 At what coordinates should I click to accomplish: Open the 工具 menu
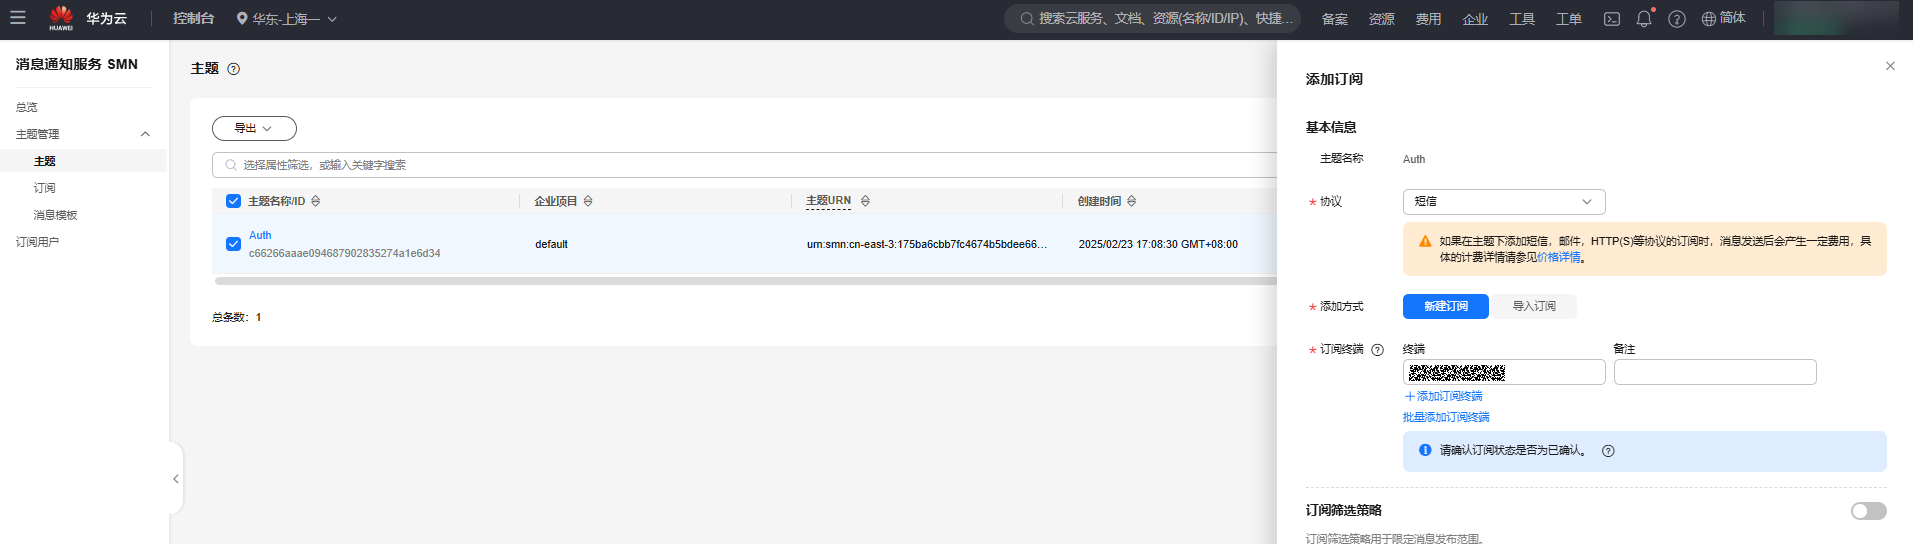[x=1522, y=19]
